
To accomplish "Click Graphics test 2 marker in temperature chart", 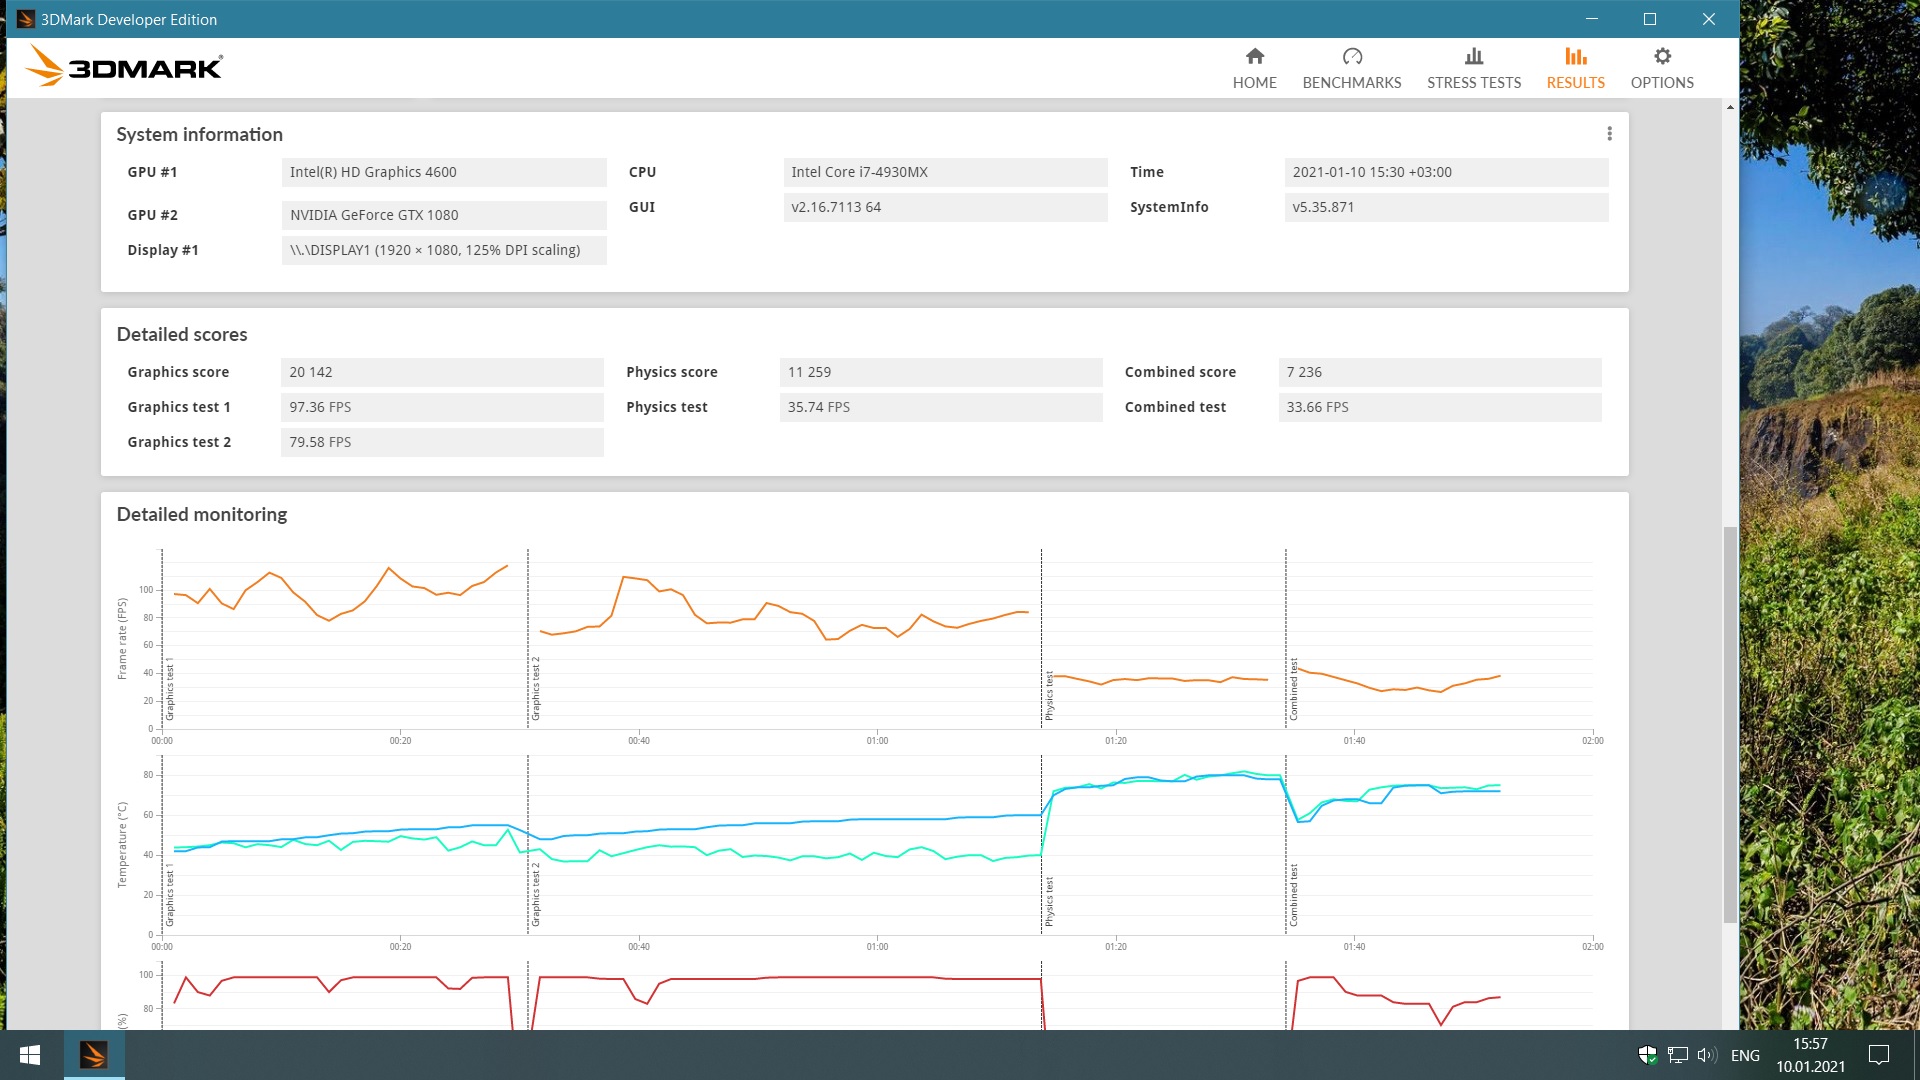I will [x=535, y=894].
